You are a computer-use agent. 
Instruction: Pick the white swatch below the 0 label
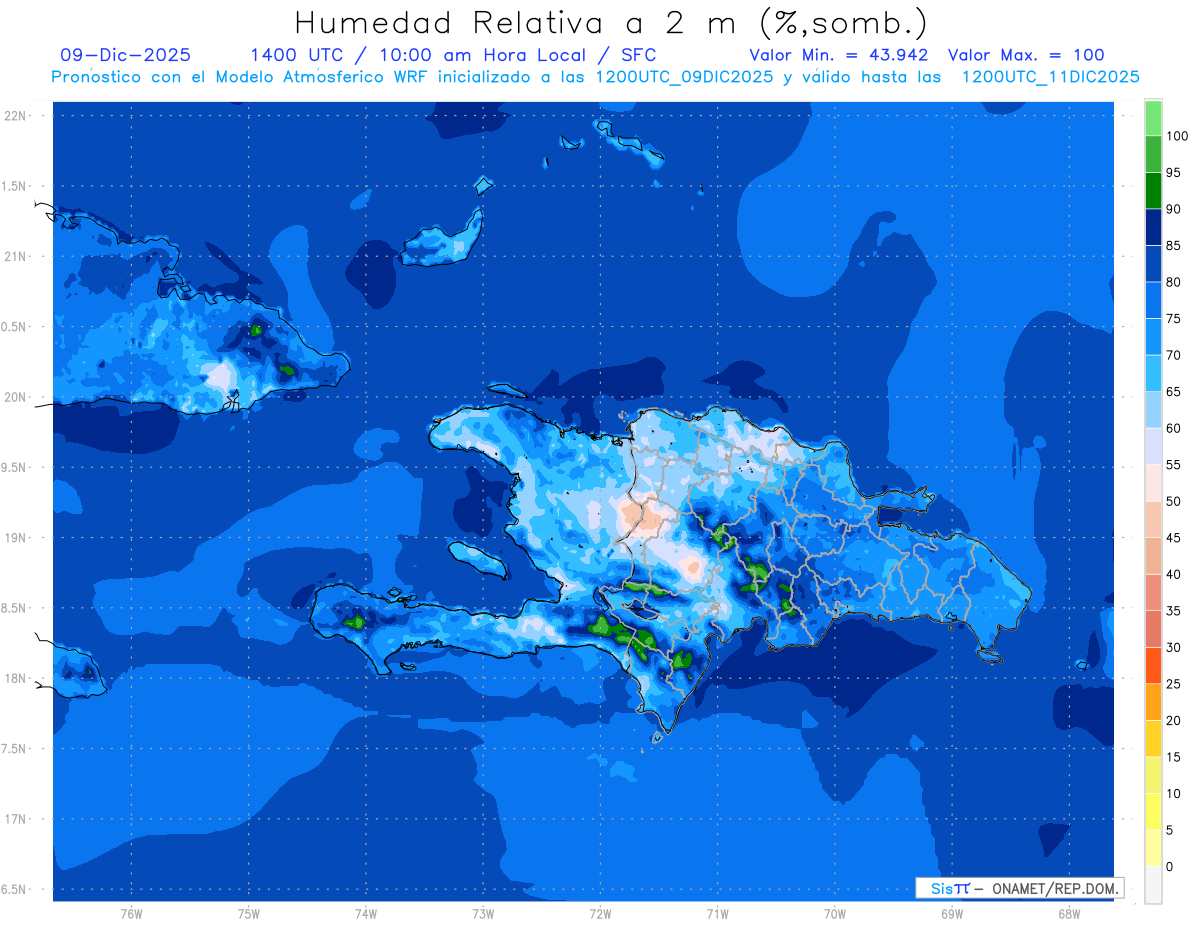tap(1153, 884)
